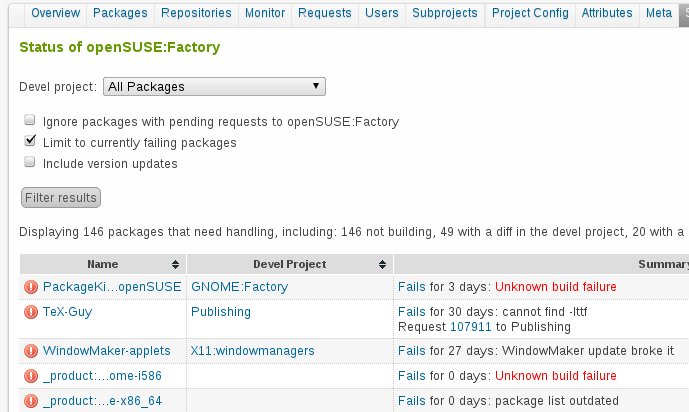Screen dimensions: 689x412
Task: Click error icon for _product e-x86_64 row
Action: pos(31,401)
